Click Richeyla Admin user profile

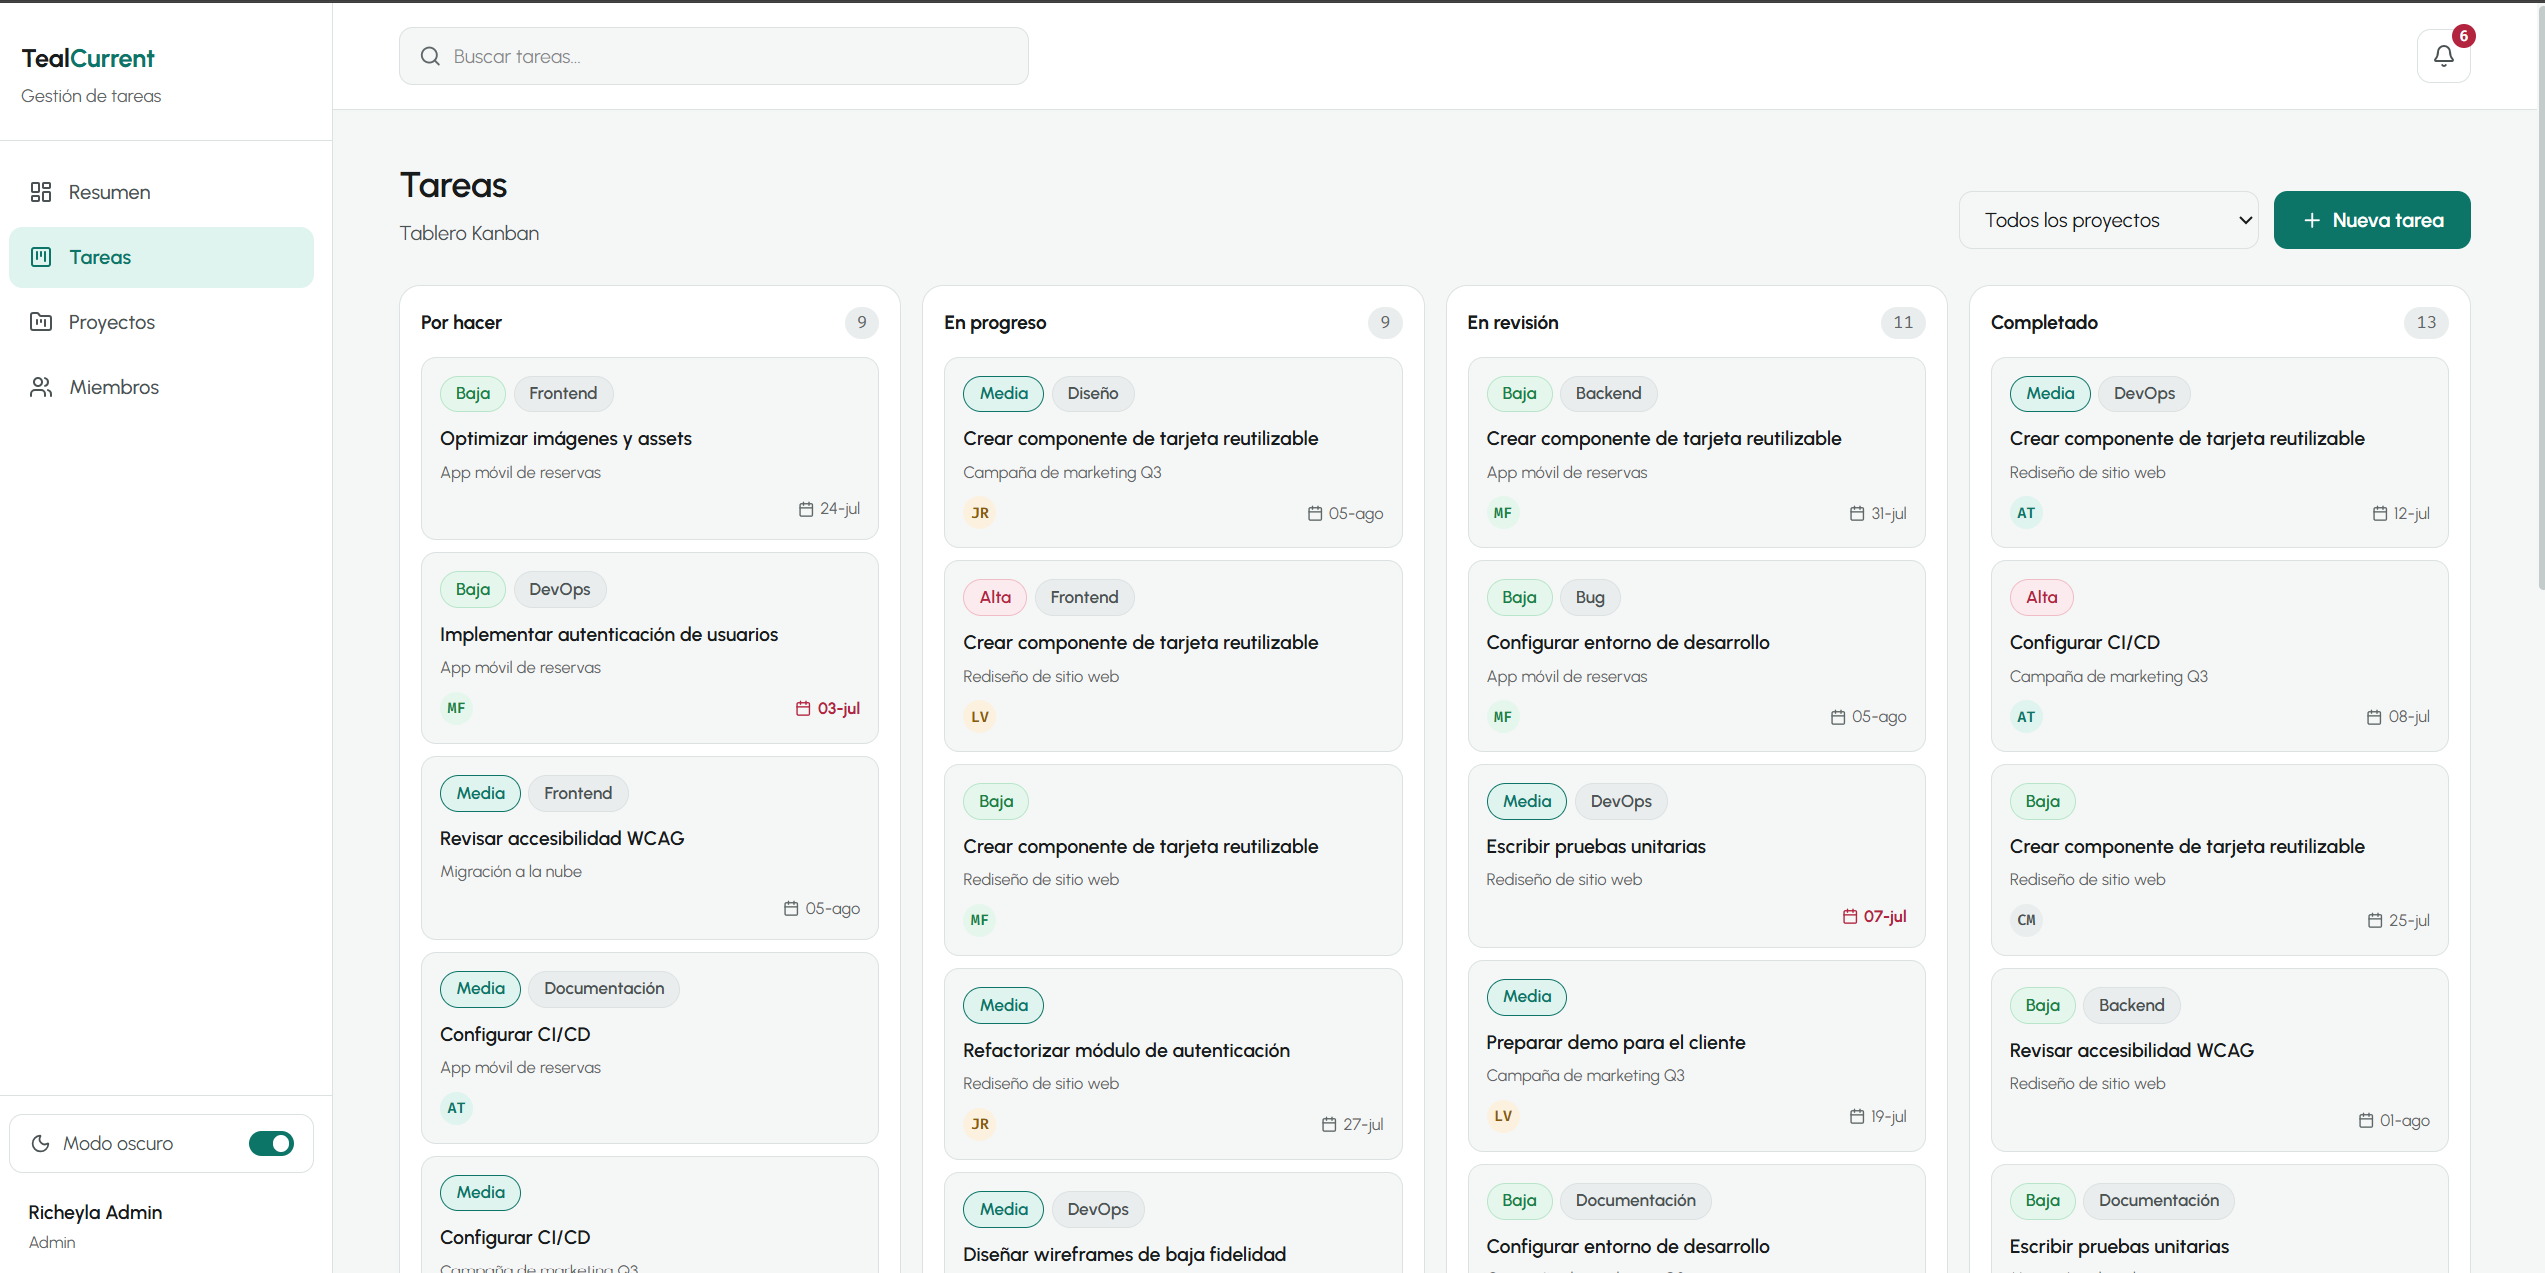(x=95, y=1225)
